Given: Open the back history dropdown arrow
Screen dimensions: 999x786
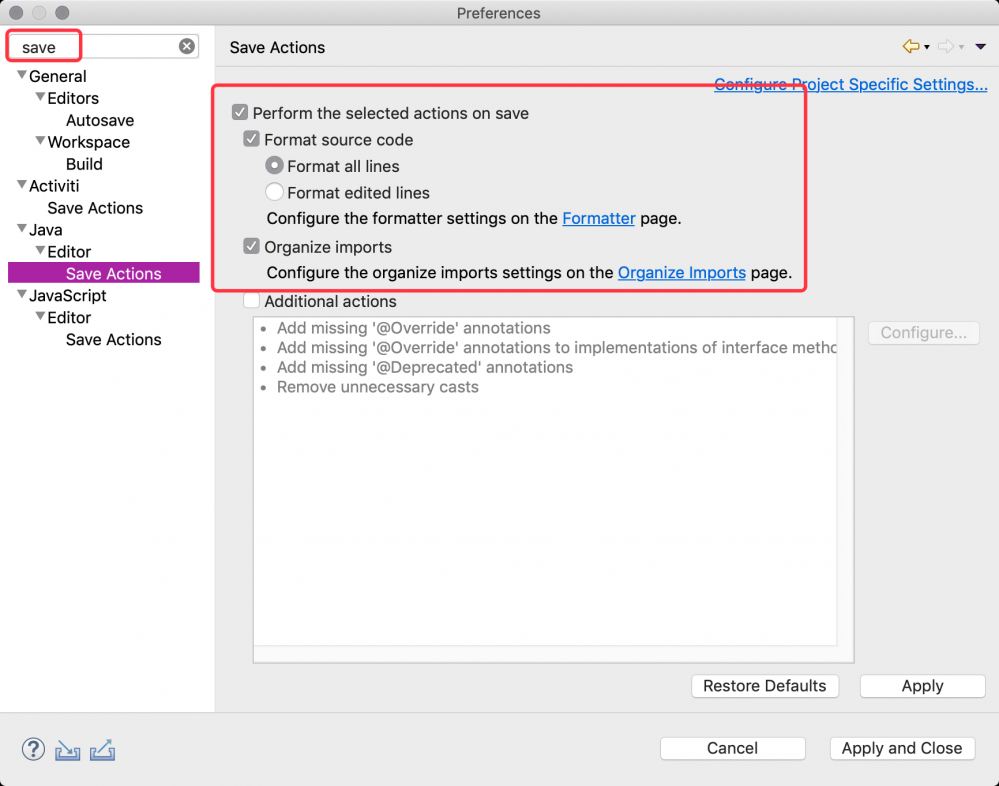Looking at the screenshot, I should 927,47.
